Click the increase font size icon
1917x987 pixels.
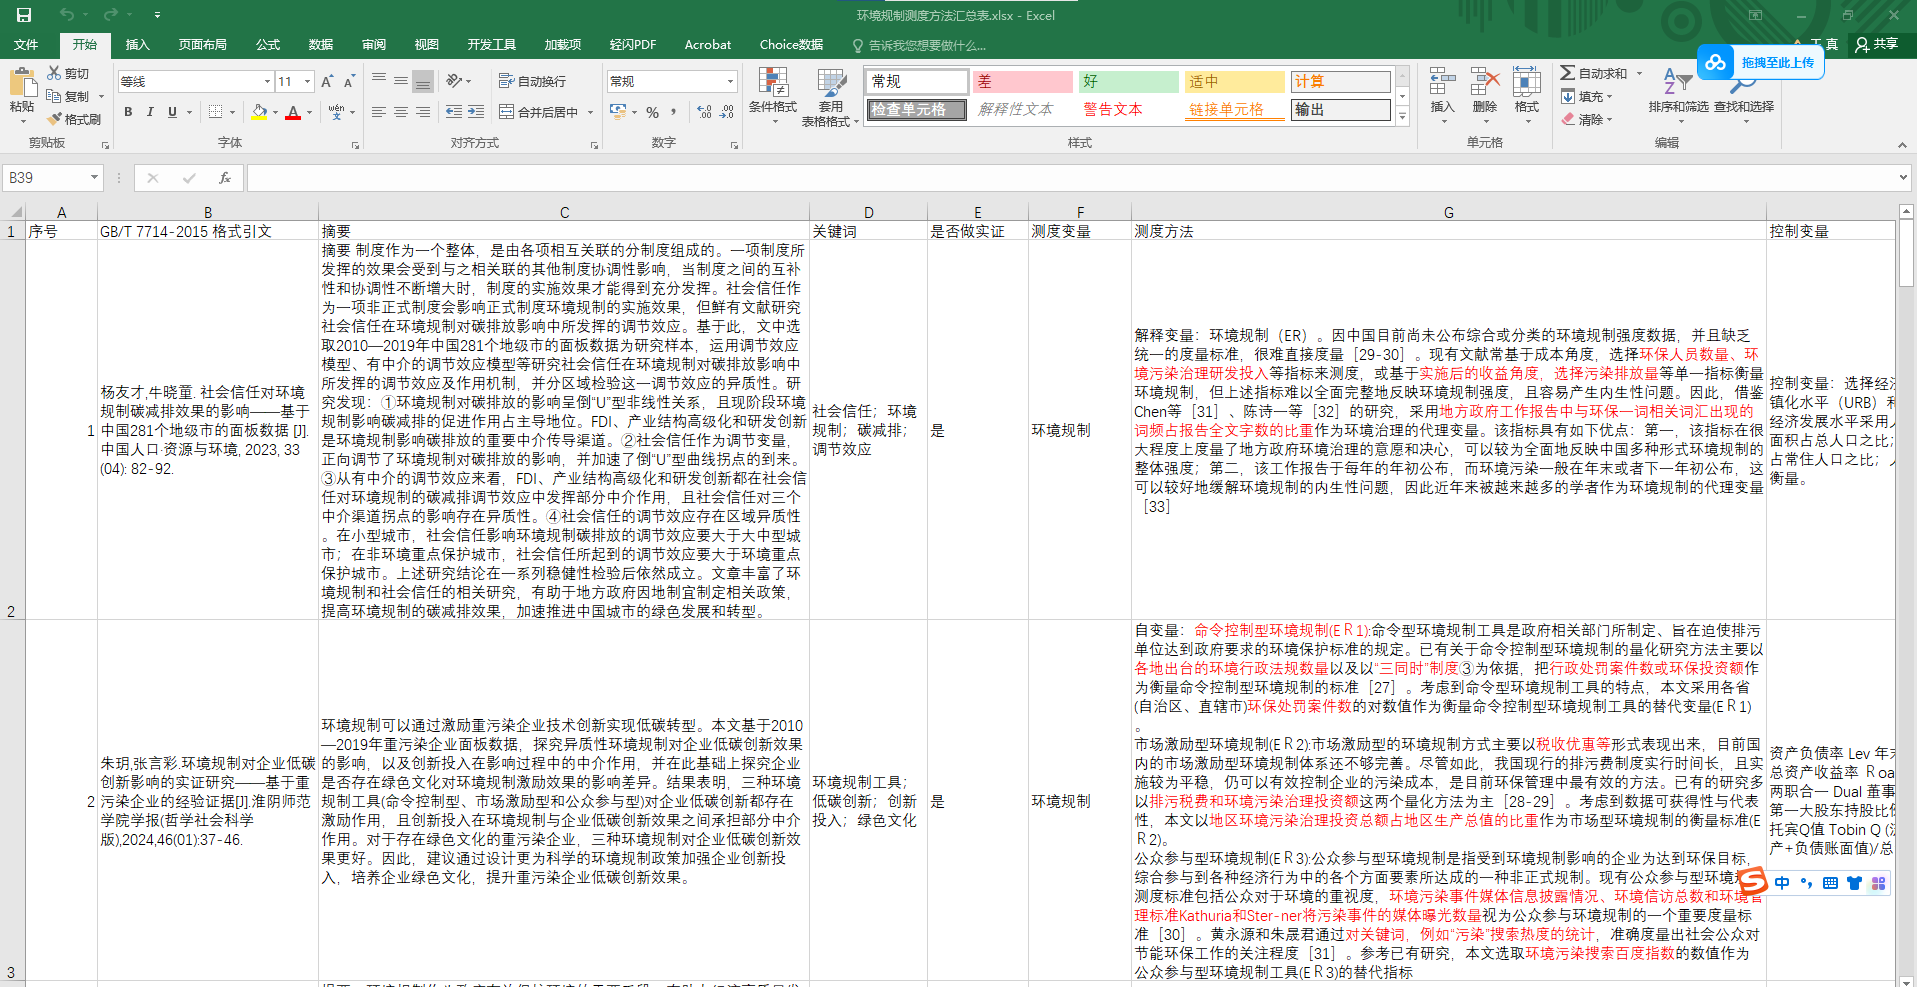(328, 82)
